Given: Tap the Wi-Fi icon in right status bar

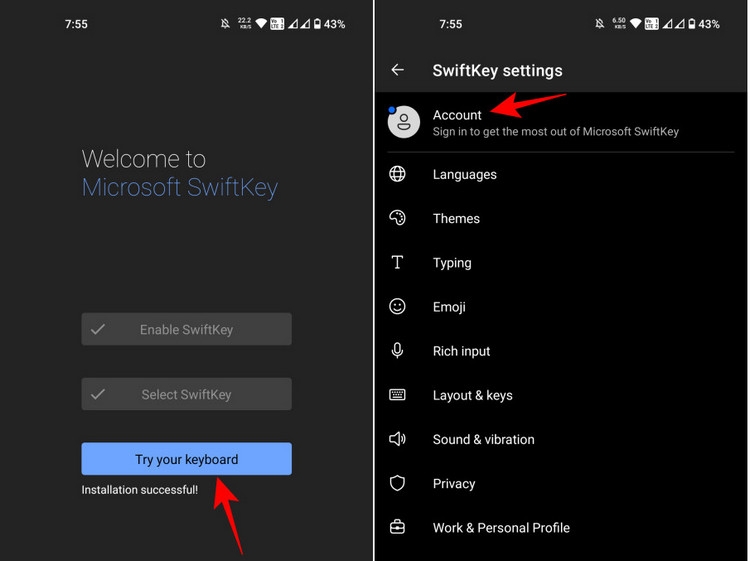Looking at the screenshot, I should tap(635, 23).
